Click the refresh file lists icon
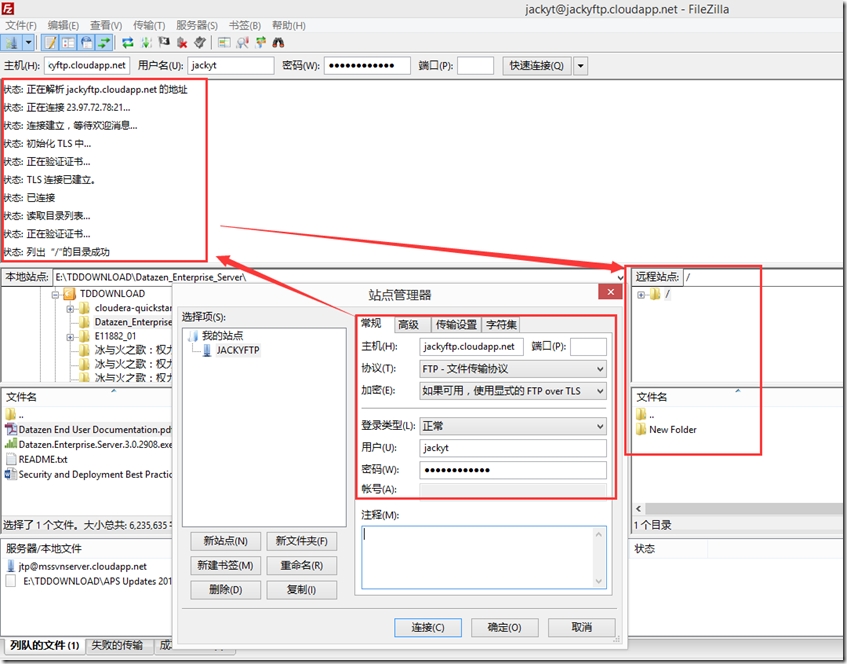The height and width of the screenshot is (664, 847). [127, 43]
